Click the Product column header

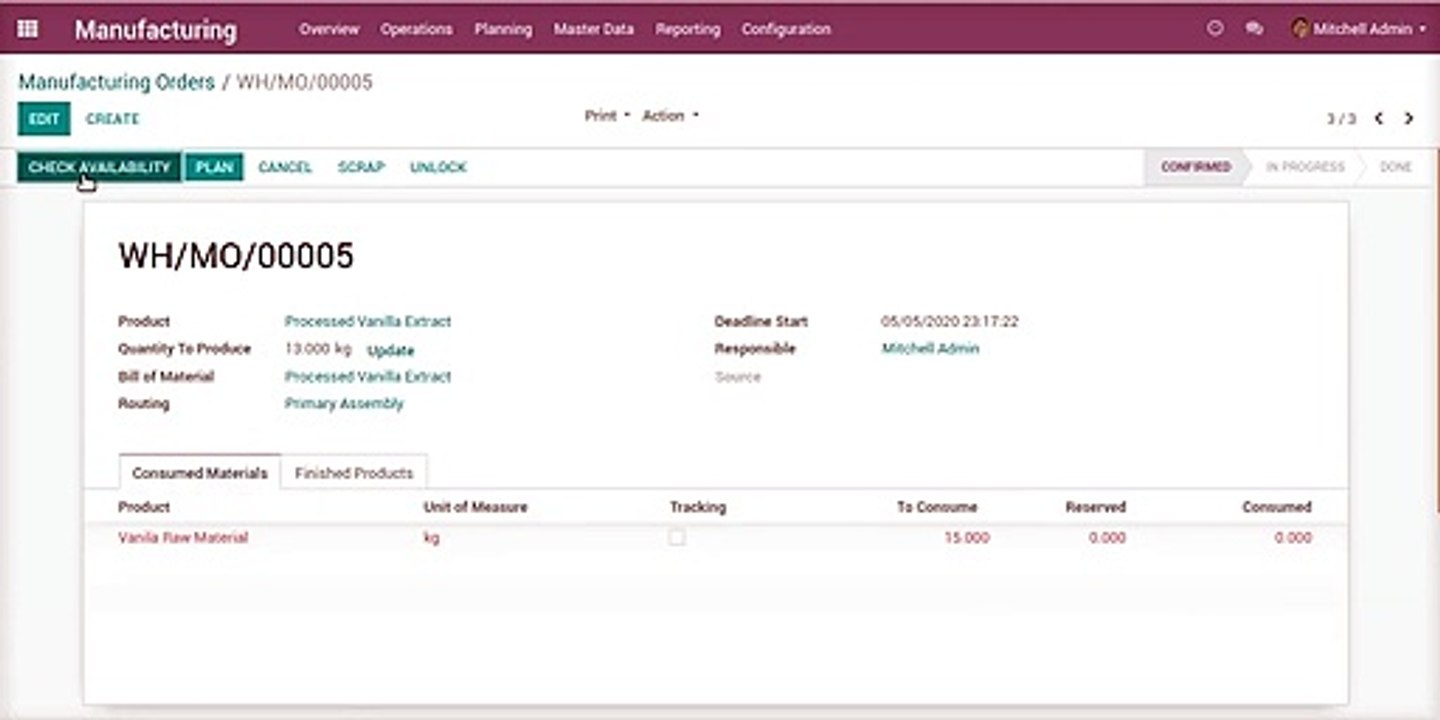(144, 507)
